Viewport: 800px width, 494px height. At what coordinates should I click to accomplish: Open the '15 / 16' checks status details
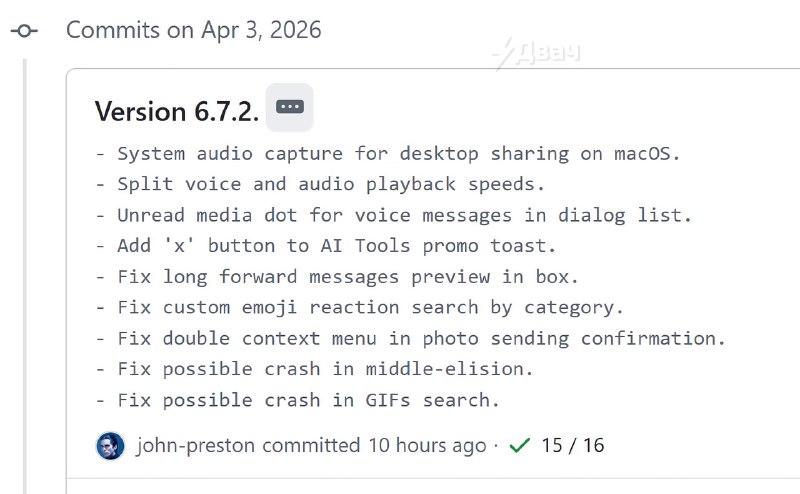pyautogui.click(x=572, y=445)
